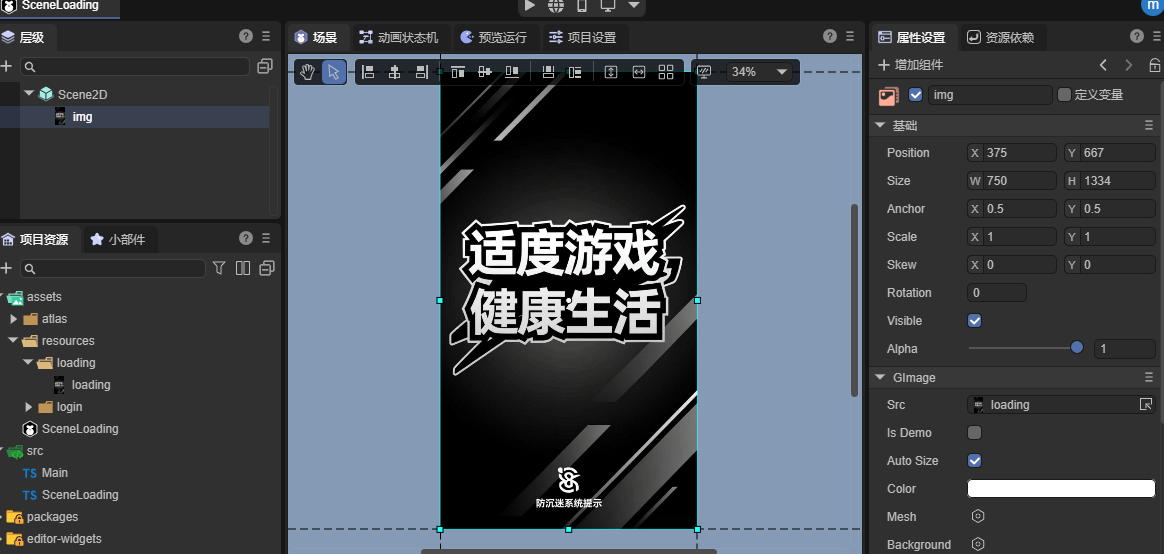
Task: Uncheck the Visible checkbox
Action: tap(975, 321)
